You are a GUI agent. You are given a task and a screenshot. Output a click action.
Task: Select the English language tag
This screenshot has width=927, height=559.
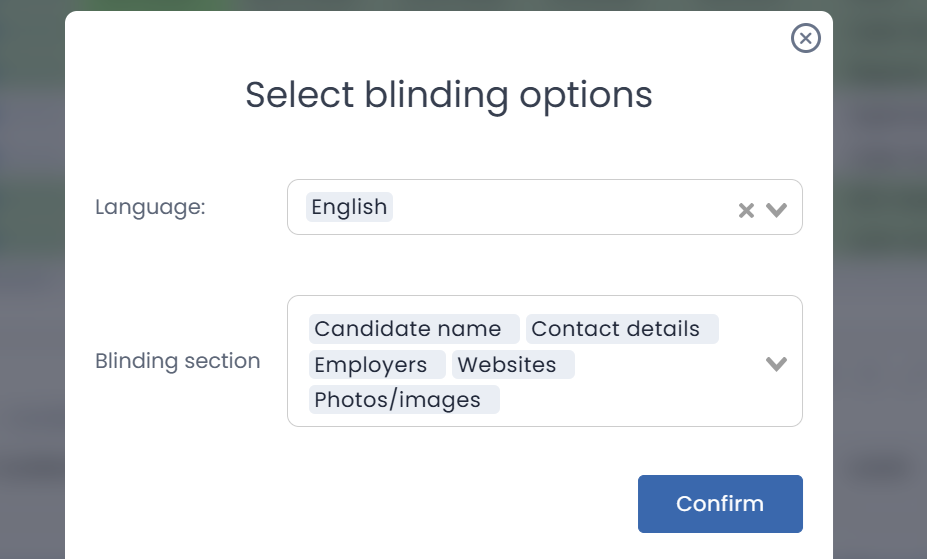[349, 207]
